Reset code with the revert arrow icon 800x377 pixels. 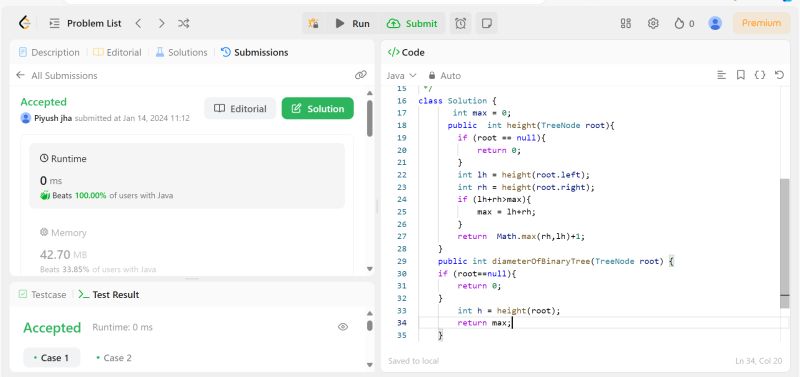[x=779, y=75]
